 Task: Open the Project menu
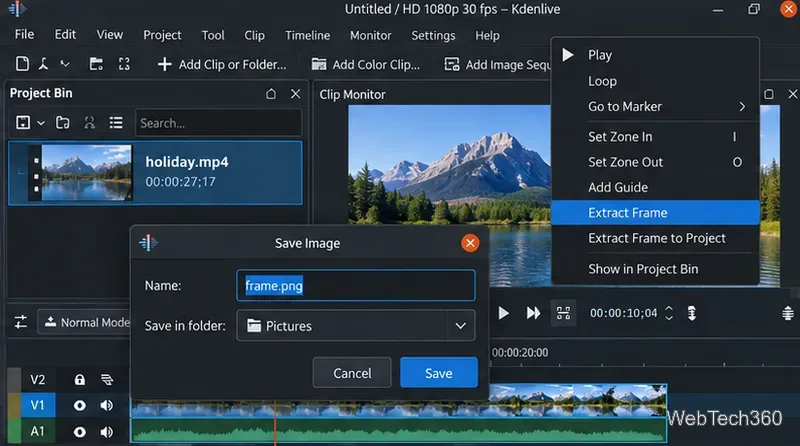click(162, 35)
